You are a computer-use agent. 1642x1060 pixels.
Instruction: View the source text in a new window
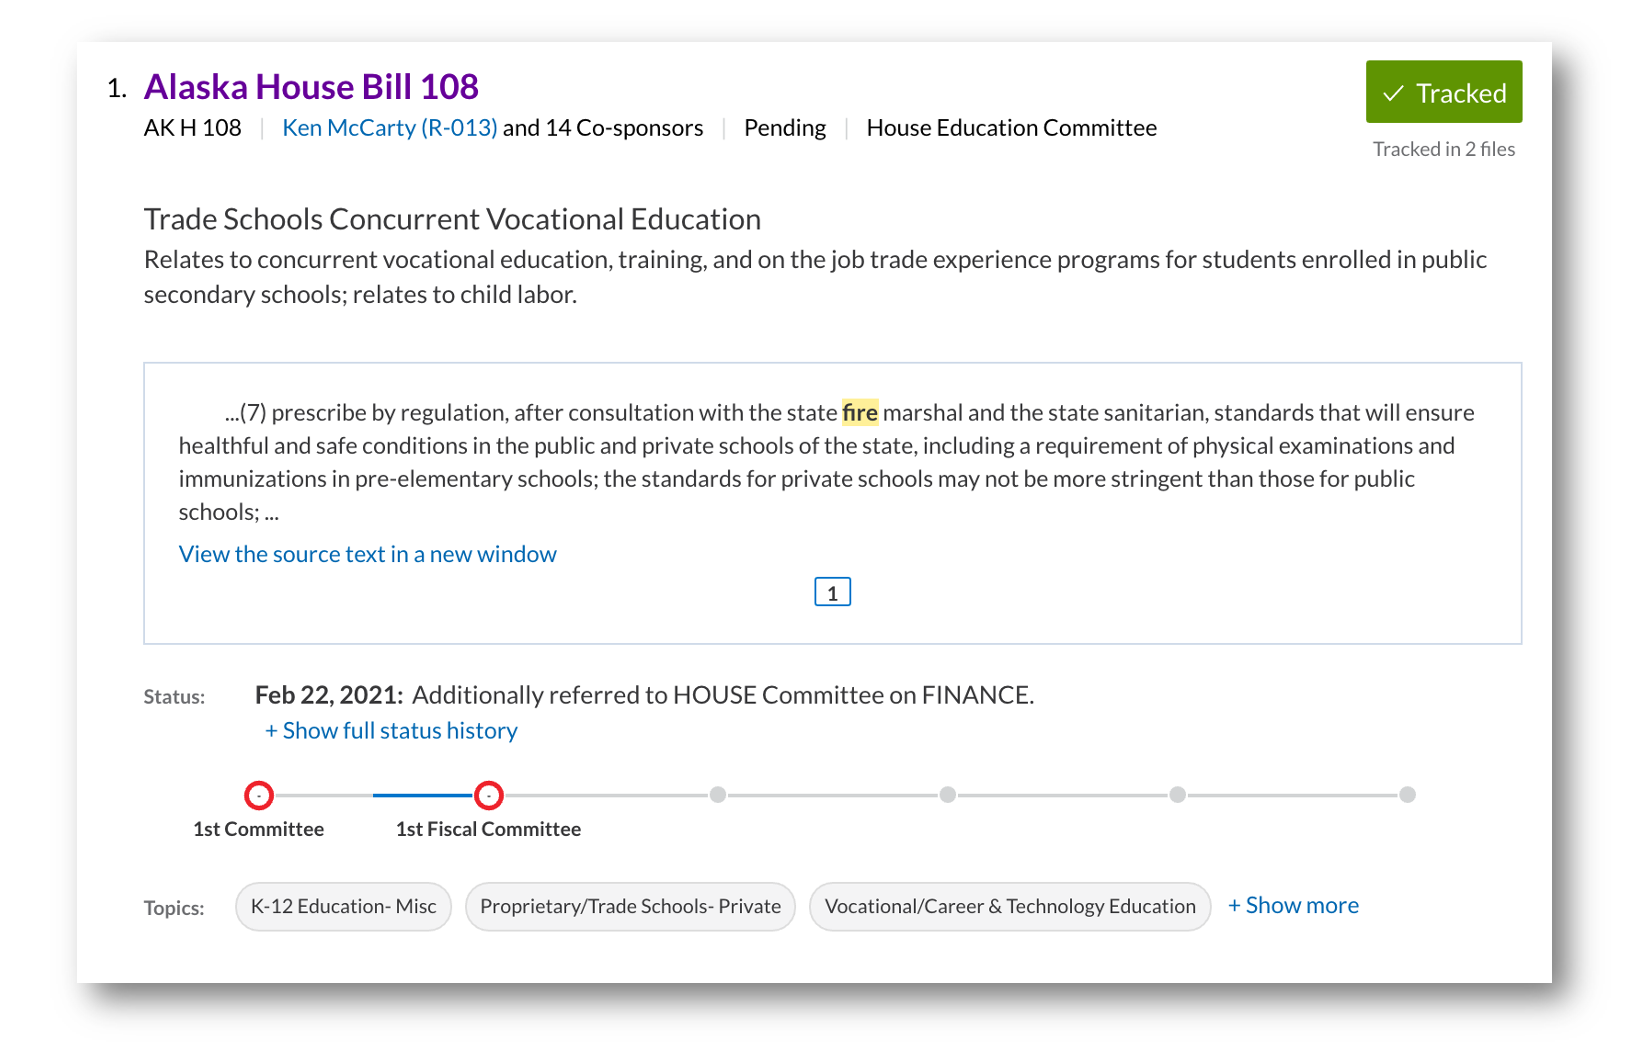point(367,553)
